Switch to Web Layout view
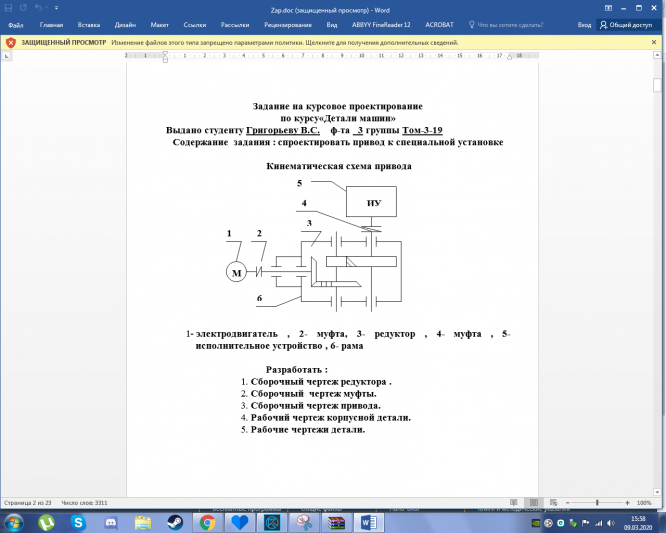Viewport: 666px width, 533px height. coord(553,503)
